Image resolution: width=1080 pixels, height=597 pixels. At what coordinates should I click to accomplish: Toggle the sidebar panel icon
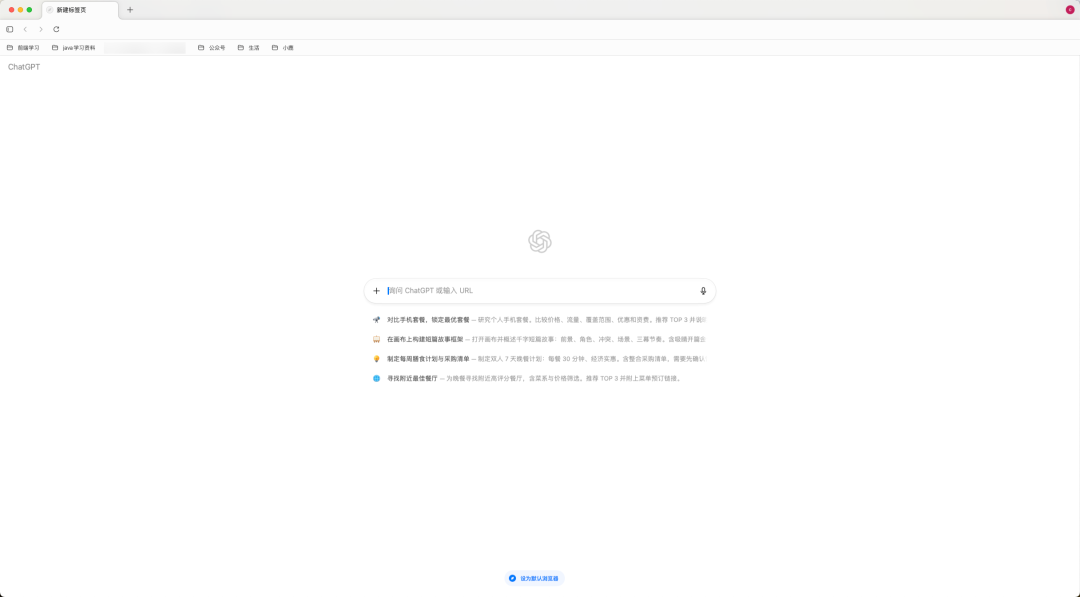[10, 29]
